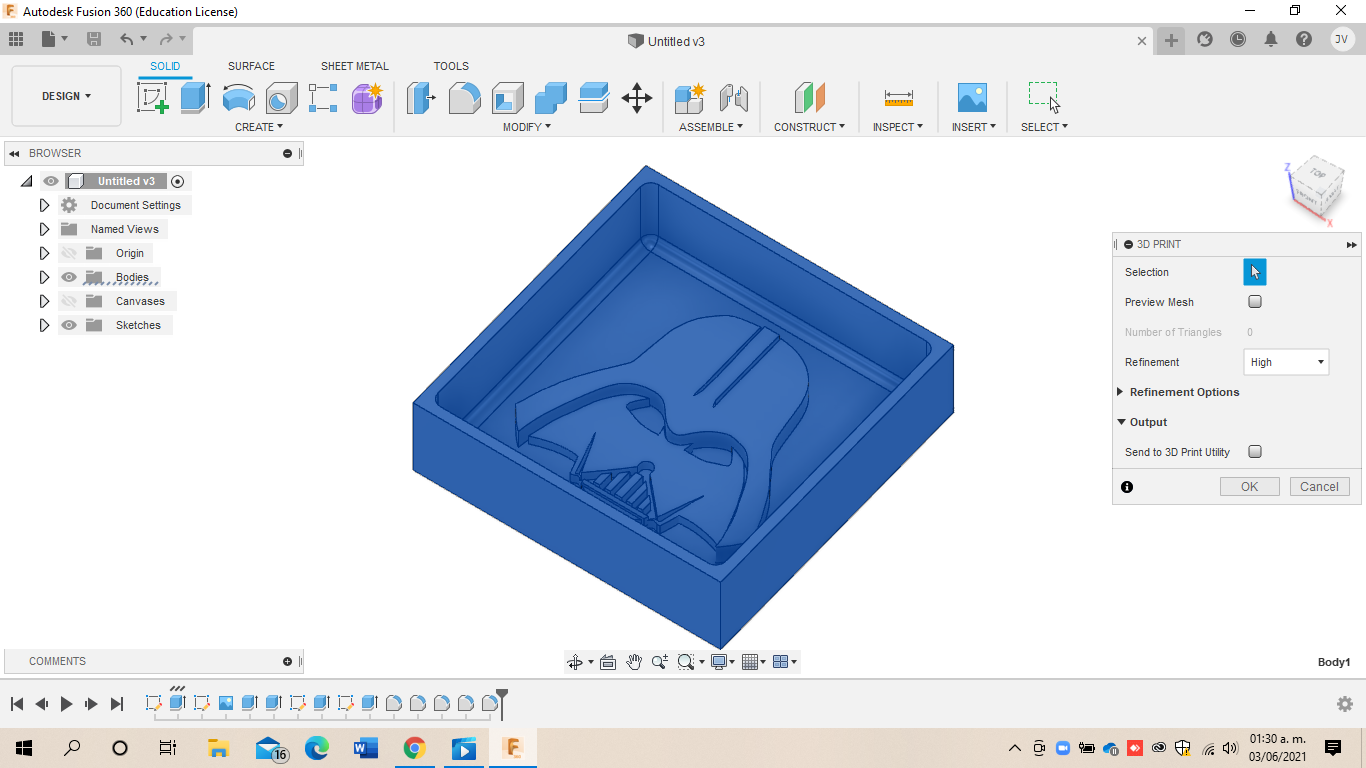
Task: Select the Shell tool
Action: point(508,98)
